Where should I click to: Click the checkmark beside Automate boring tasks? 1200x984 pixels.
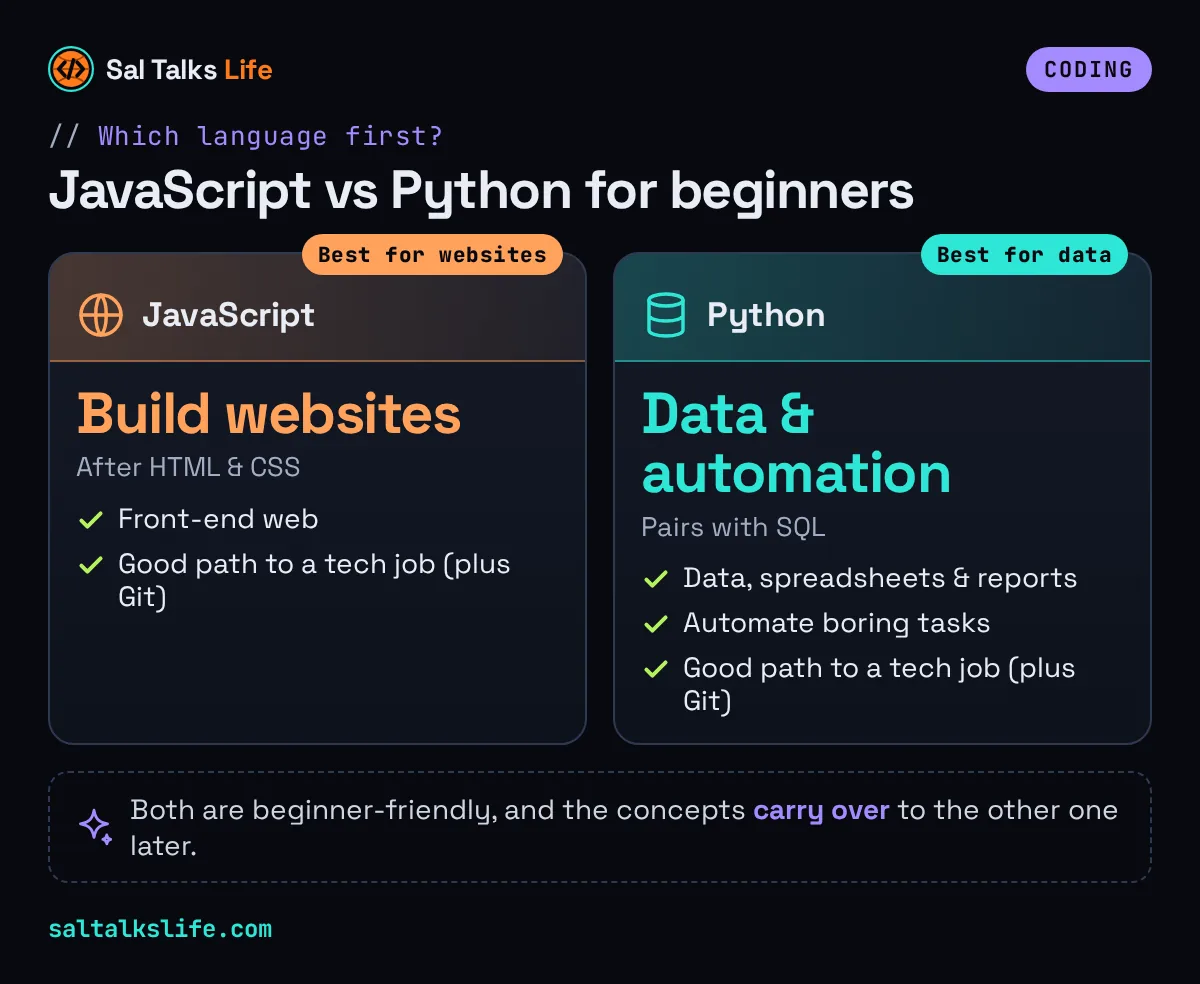pyautogui.click(x=656, y=624)
